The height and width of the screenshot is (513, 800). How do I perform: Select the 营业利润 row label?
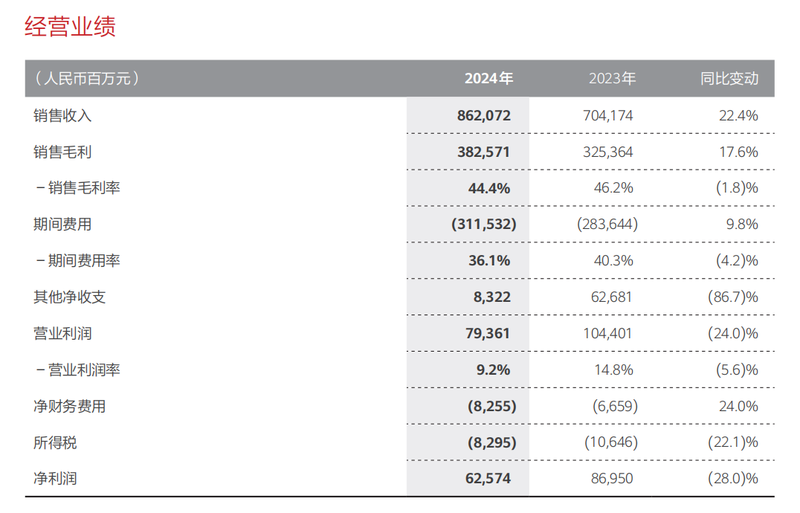tap(62, 333)
